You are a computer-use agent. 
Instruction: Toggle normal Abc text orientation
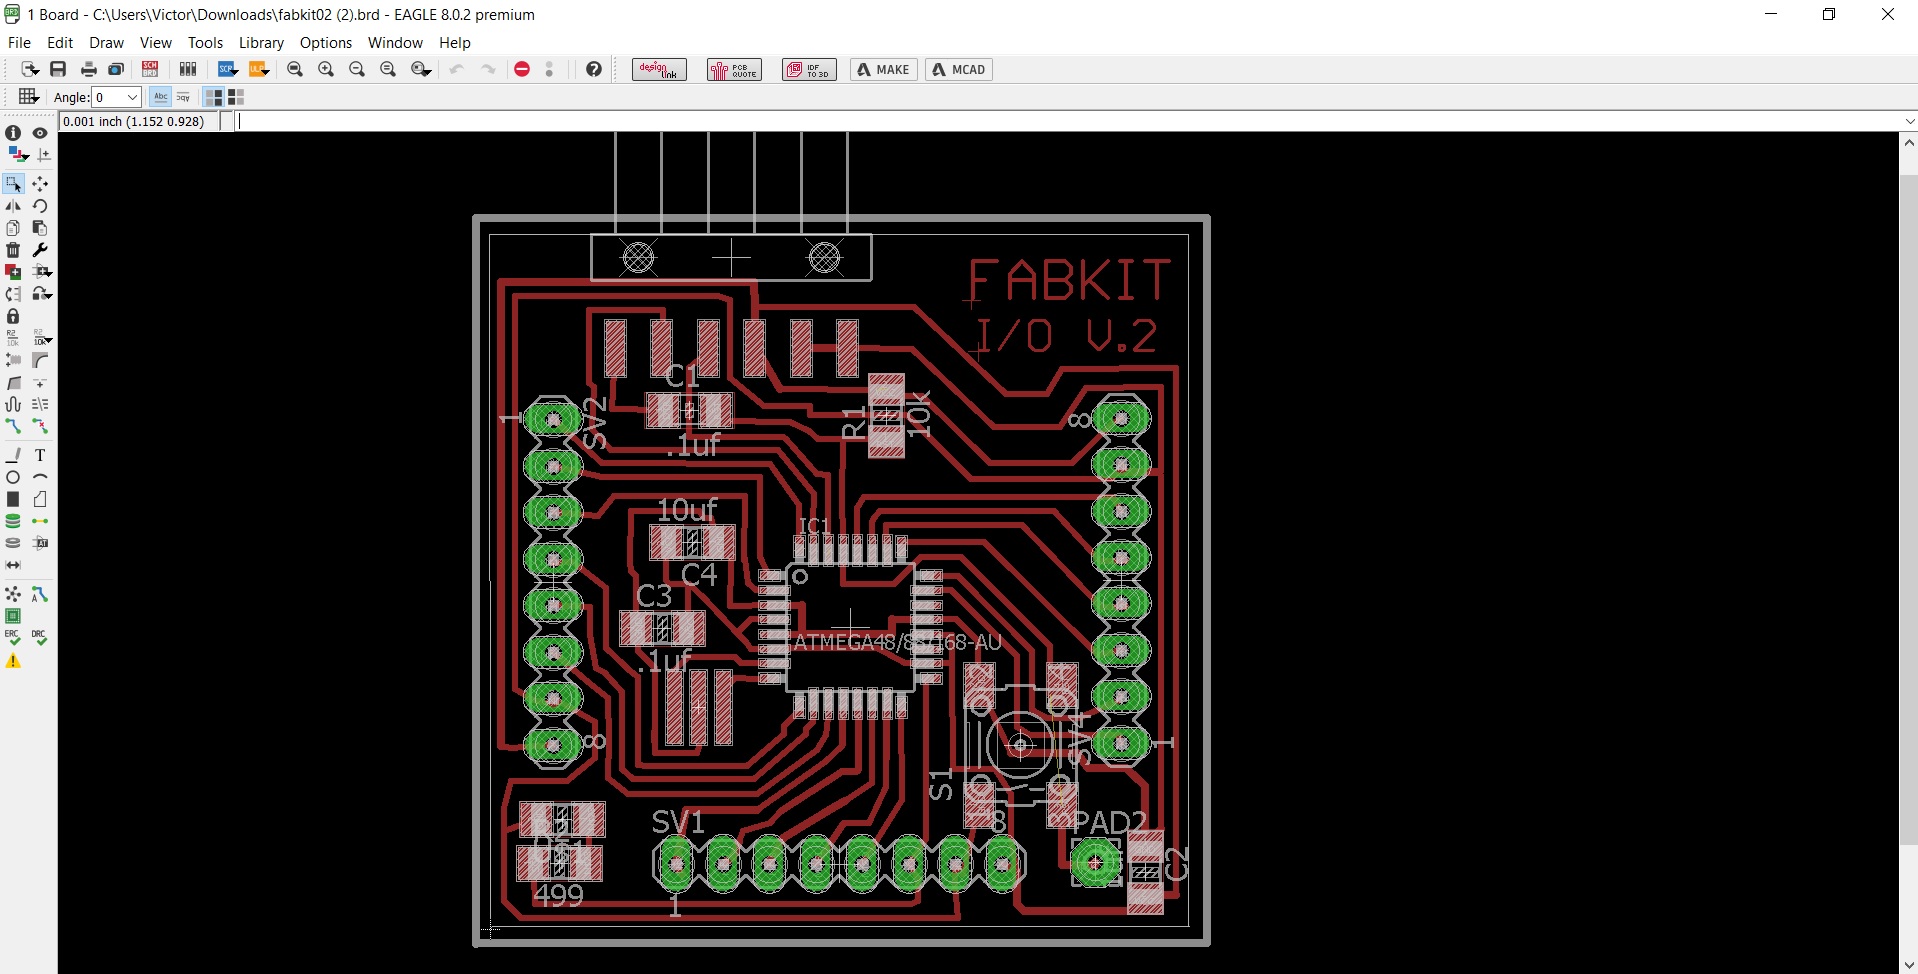[x=160, y=97]
